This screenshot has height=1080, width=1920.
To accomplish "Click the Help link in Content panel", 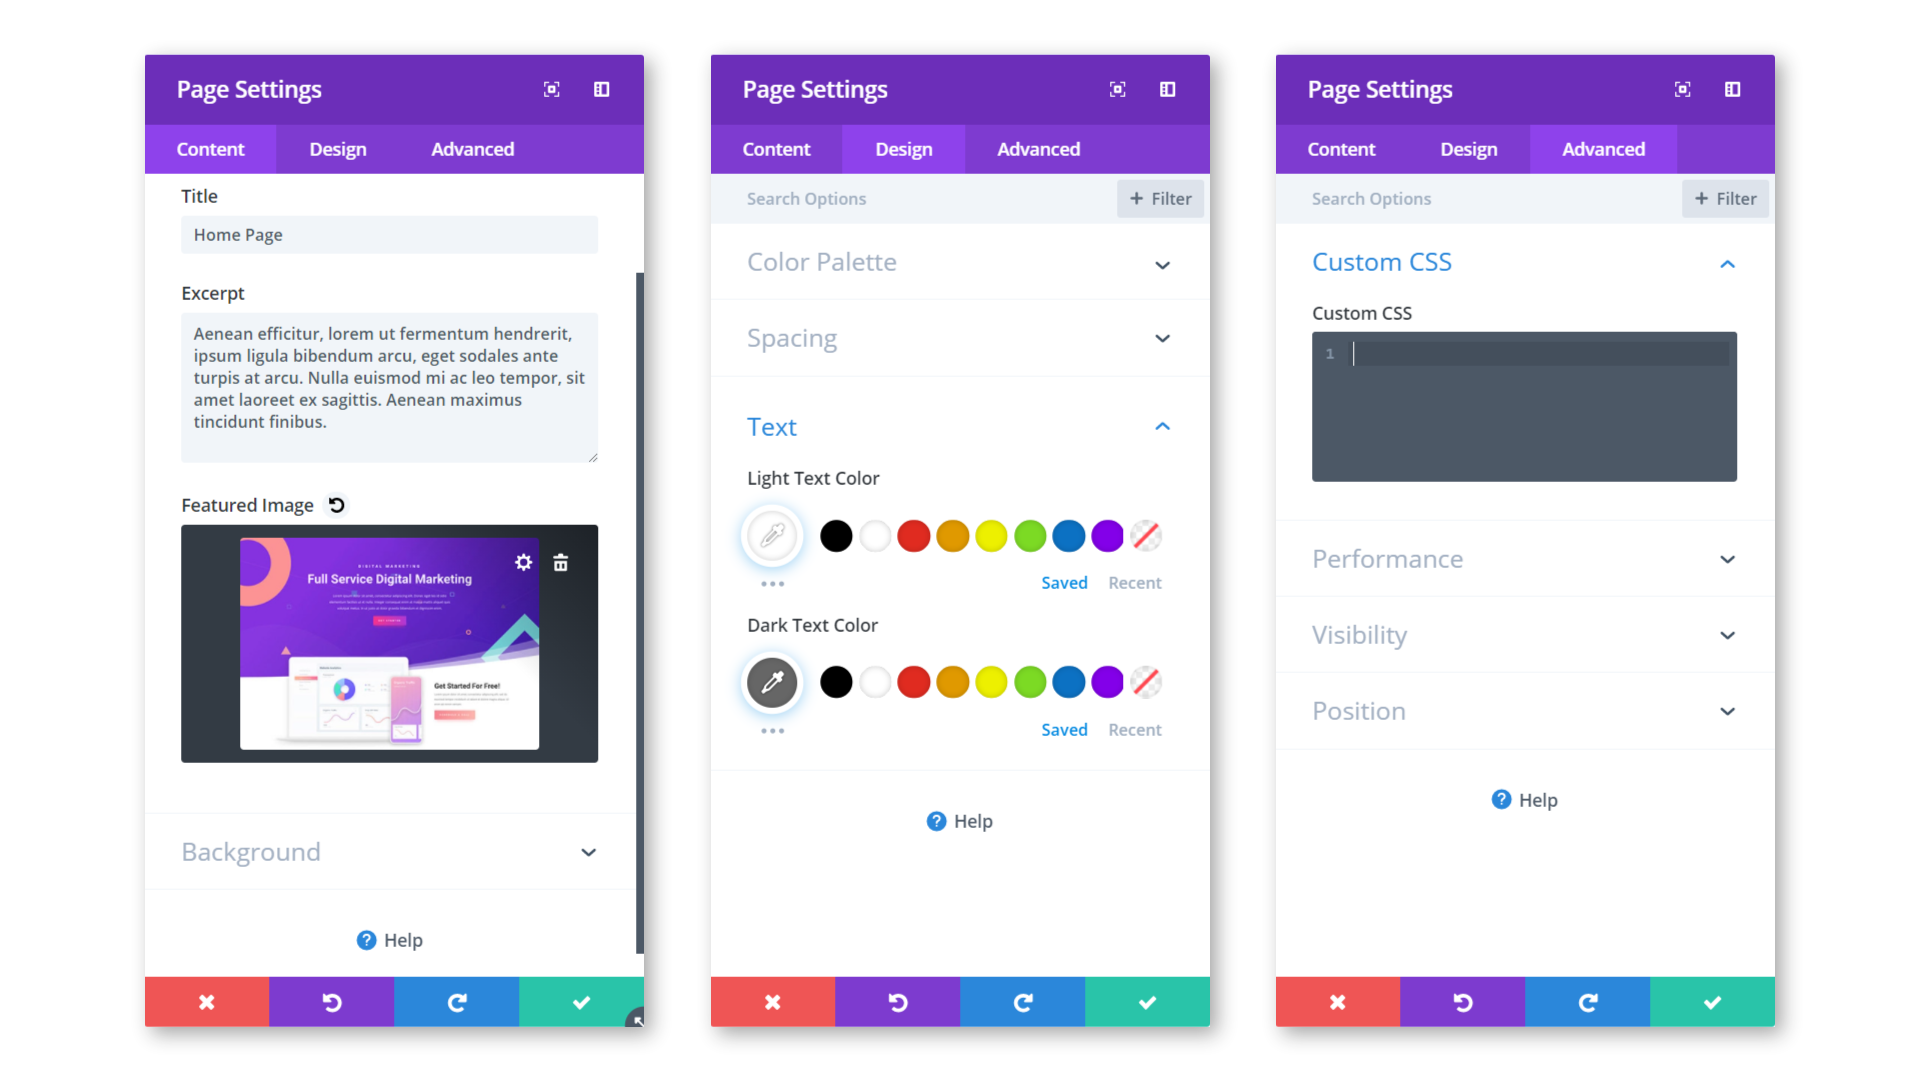I will click(x=392, y=939).
